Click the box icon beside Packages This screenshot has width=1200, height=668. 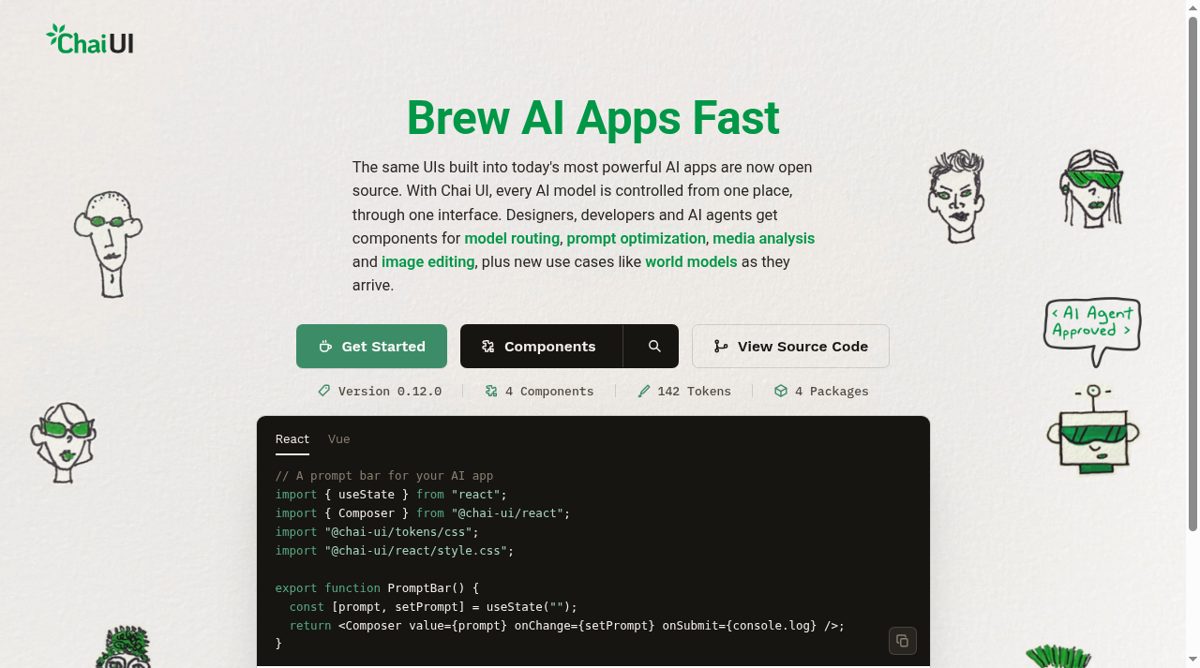781,391
